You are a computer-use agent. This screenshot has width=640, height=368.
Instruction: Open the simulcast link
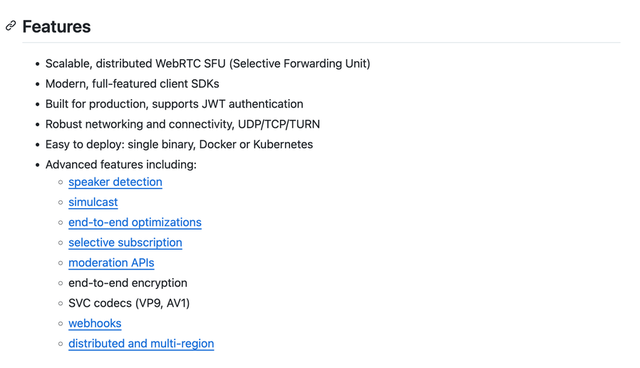pyautogui.click(x=93, y=202)
